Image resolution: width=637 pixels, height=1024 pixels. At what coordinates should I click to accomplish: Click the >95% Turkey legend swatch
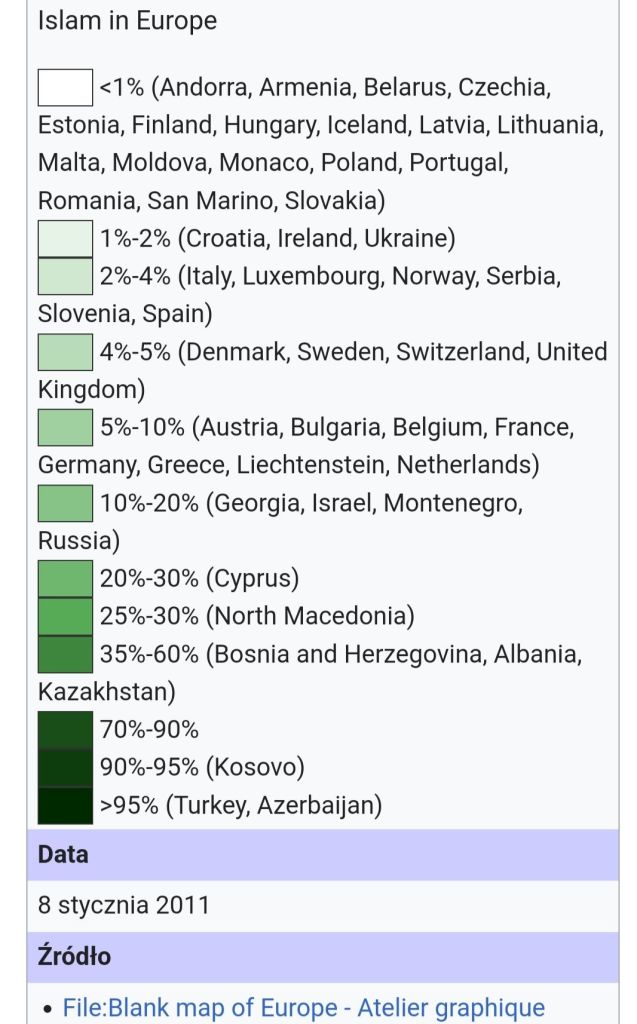coord(65,805)
